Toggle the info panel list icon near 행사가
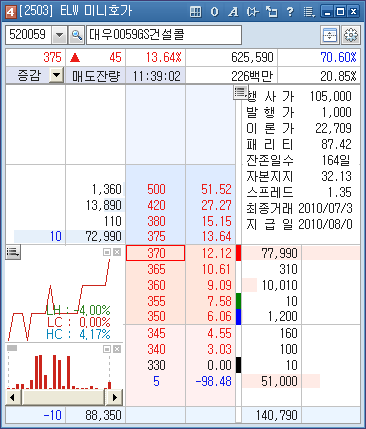 240,92
